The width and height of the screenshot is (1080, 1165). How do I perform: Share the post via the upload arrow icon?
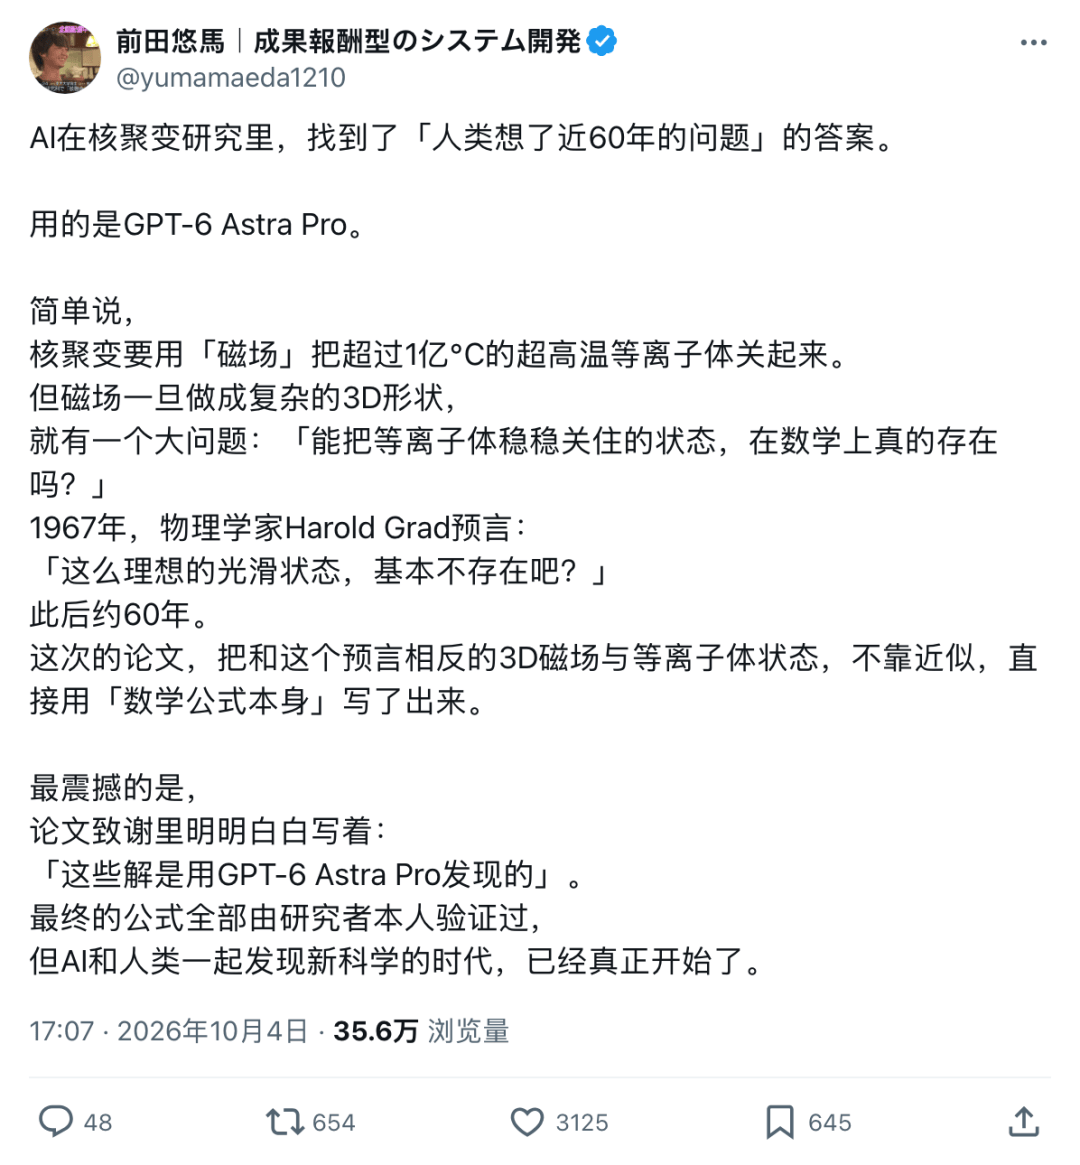coord(1024,1121)
